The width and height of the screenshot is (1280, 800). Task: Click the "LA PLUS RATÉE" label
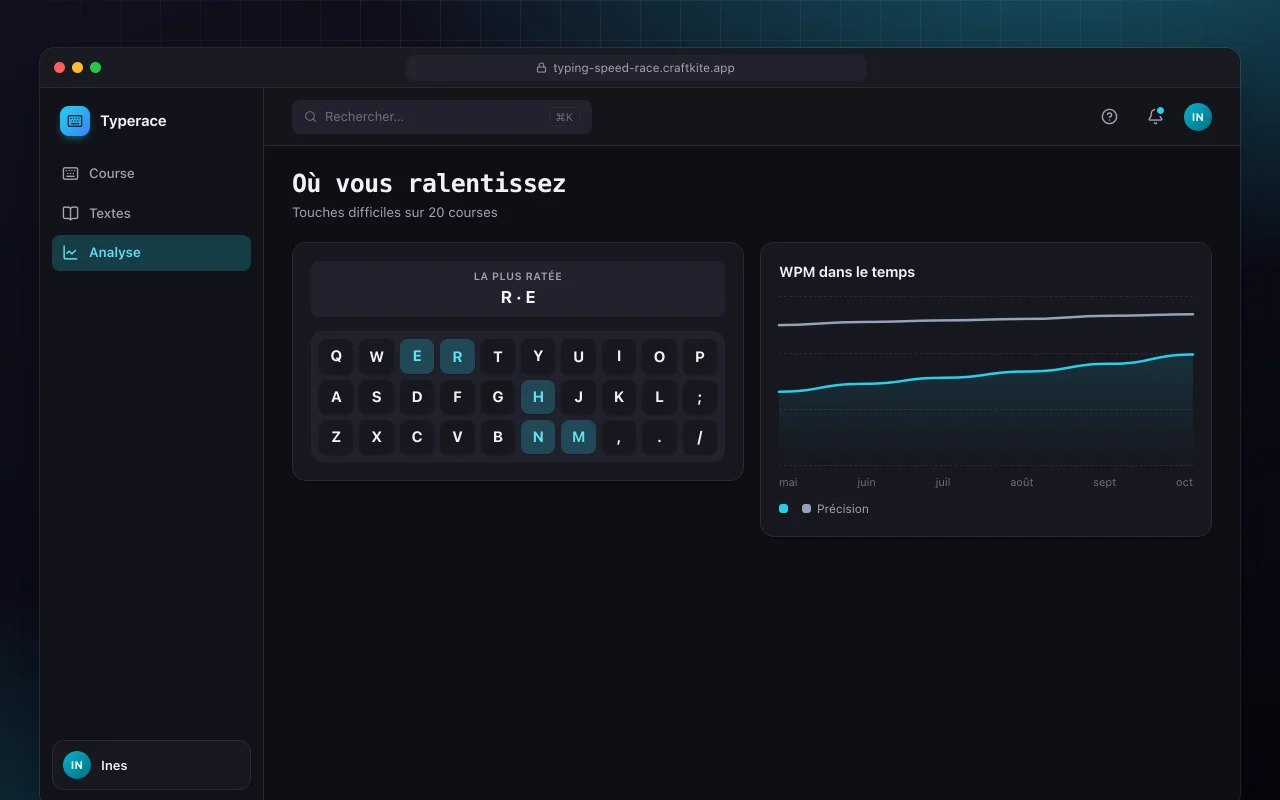[x=518, y=276]
